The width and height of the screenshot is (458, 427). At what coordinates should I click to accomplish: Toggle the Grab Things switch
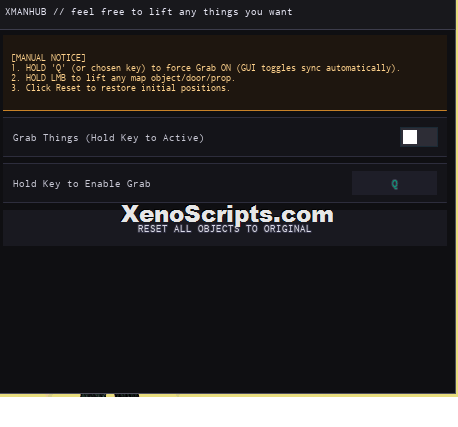pos(419,137)
